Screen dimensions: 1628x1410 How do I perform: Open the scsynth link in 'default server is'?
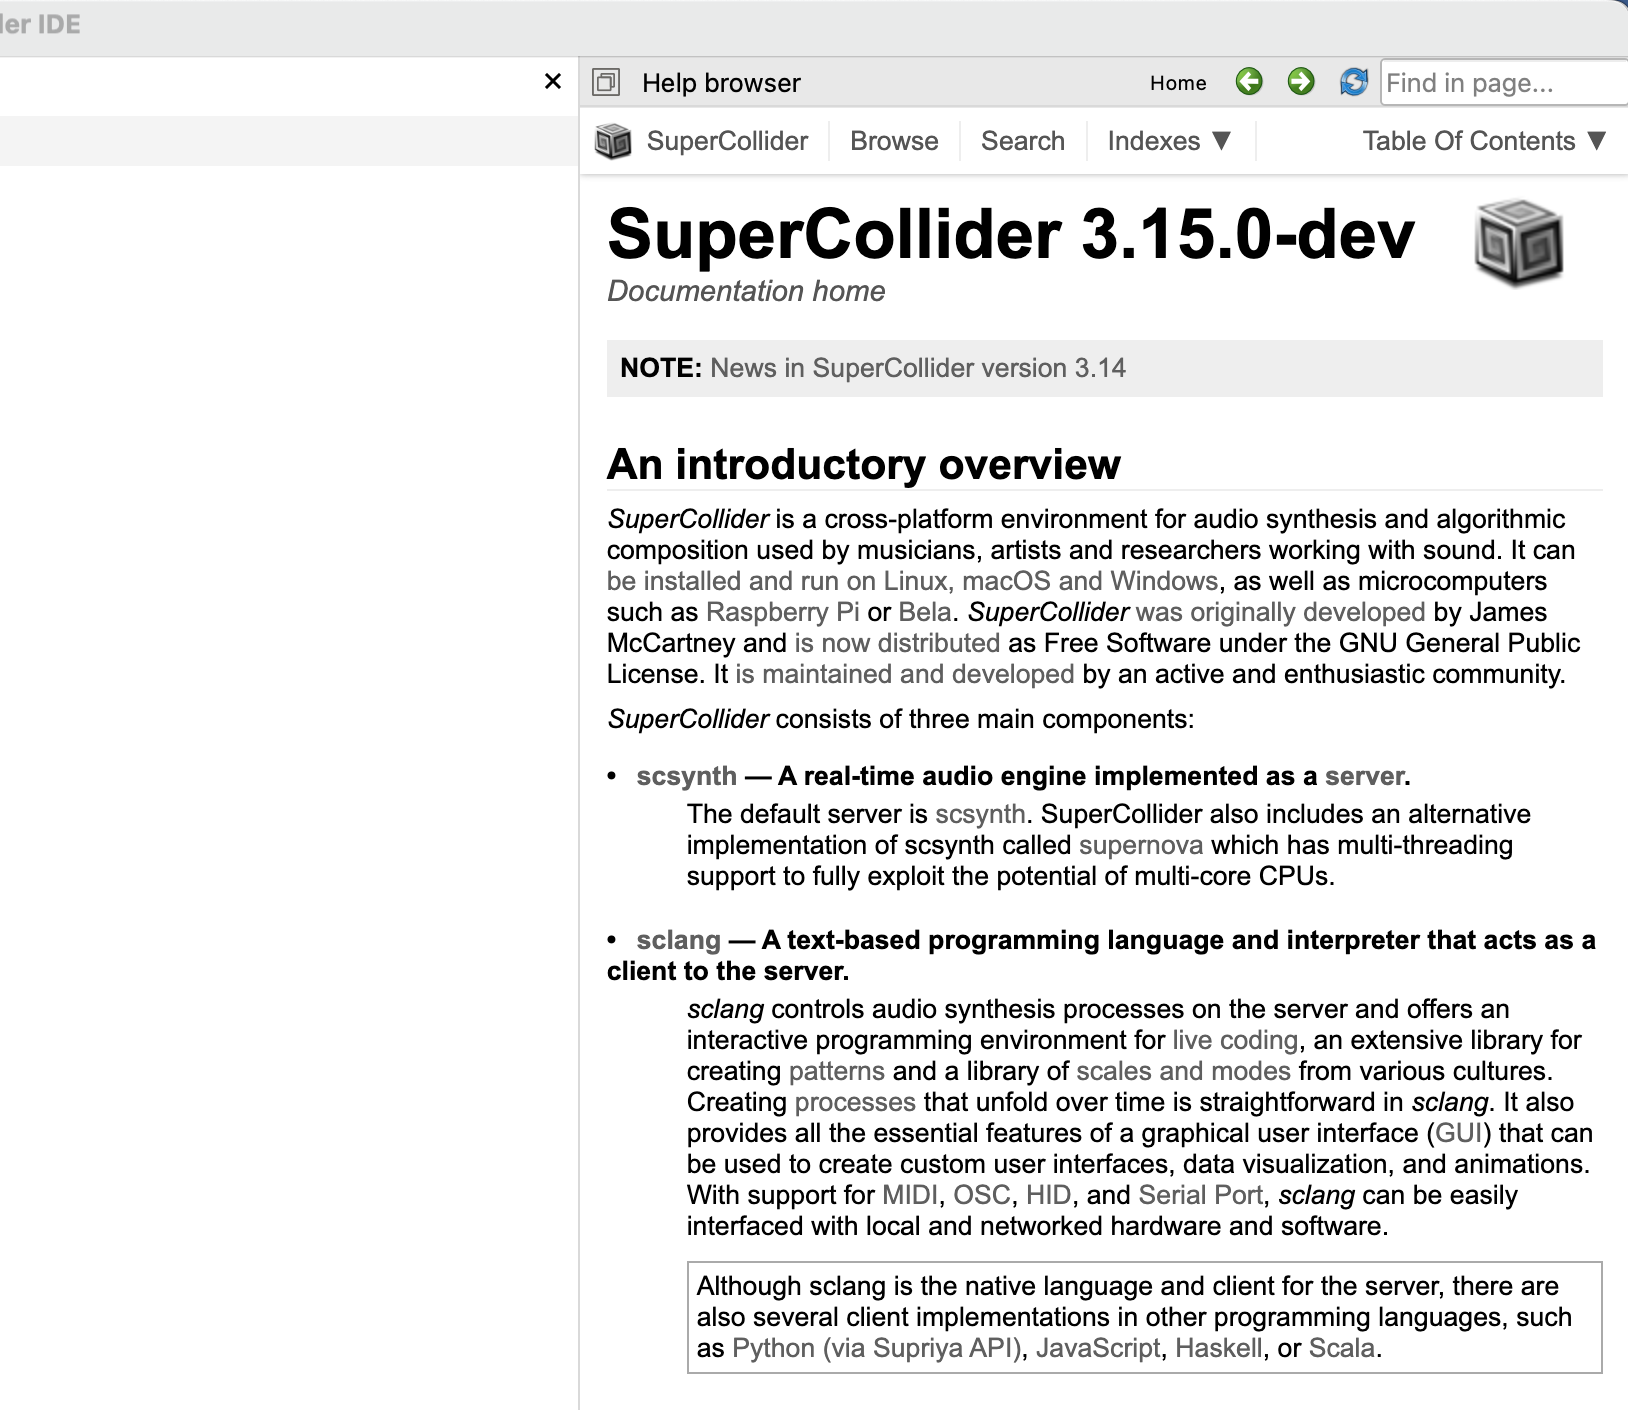coord(980,814)
